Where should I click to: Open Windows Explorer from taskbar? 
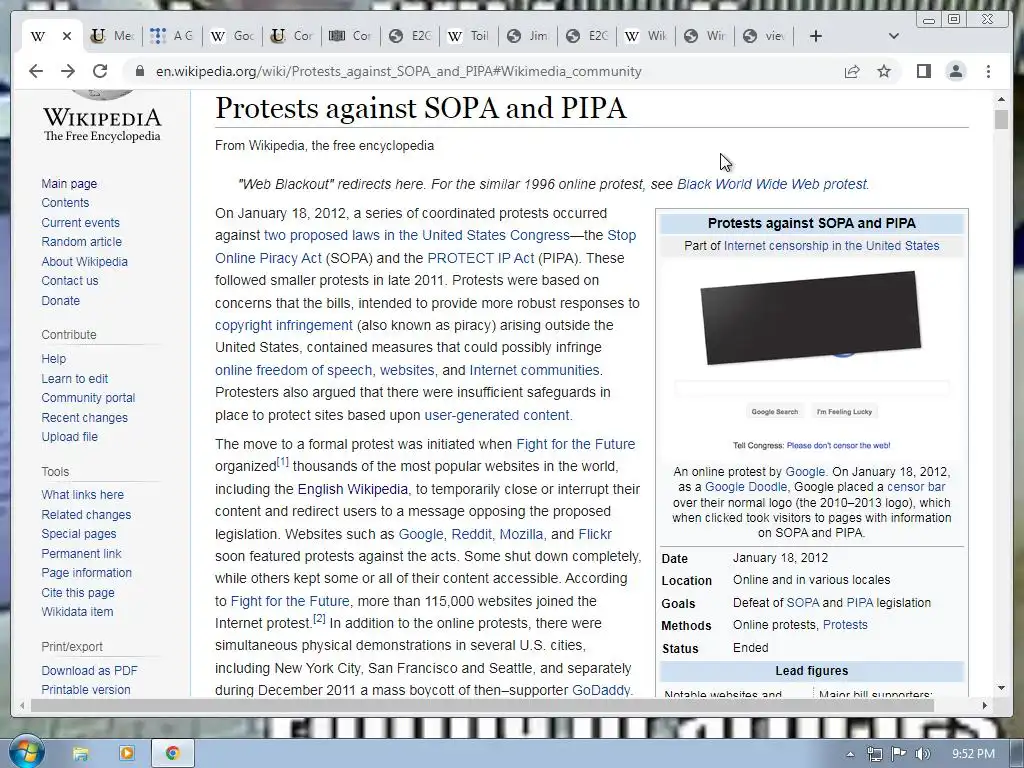(80, 754)
